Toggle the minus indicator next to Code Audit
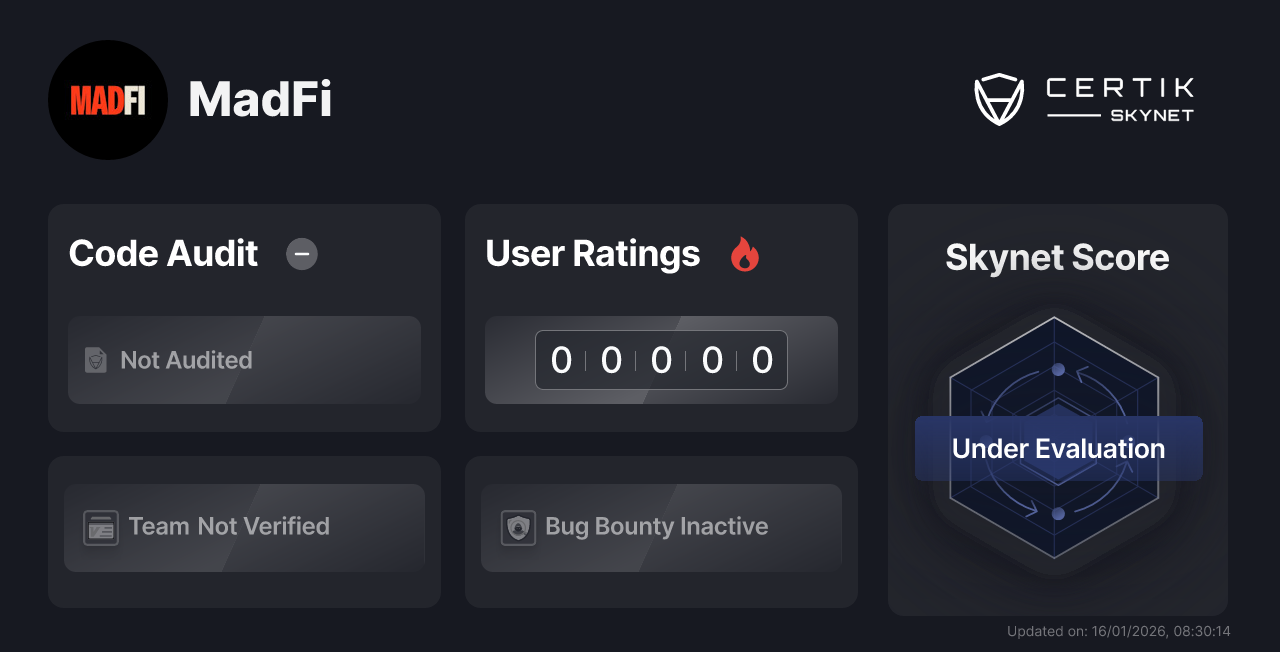 click(x=301, y=254)
